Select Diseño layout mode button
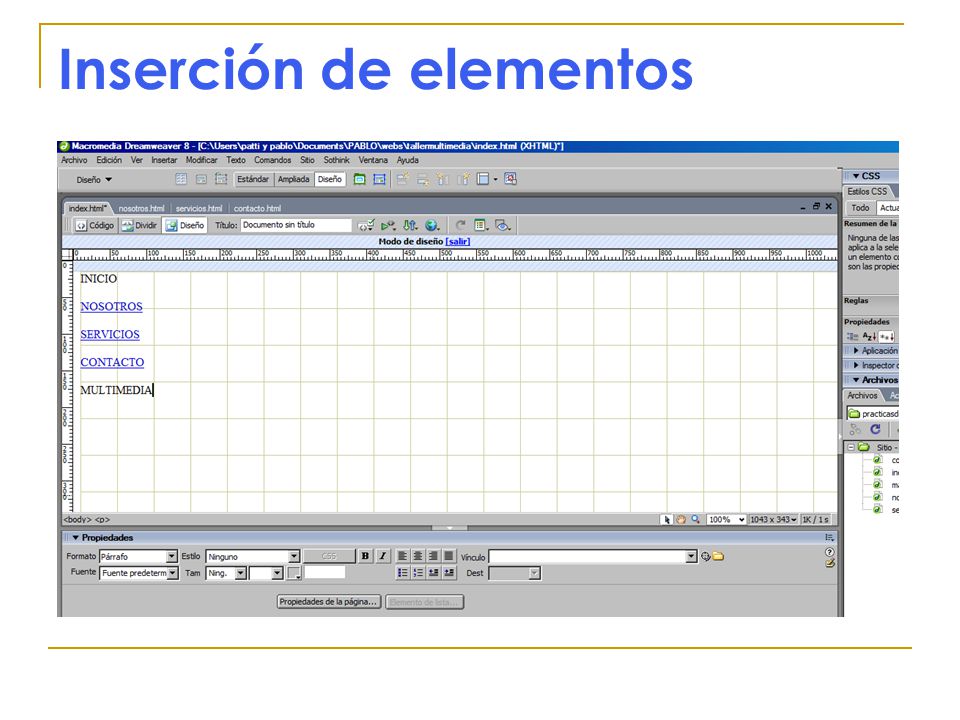This screenshot has width=960, height=720. pyautogui.click(x=329, y=179)
